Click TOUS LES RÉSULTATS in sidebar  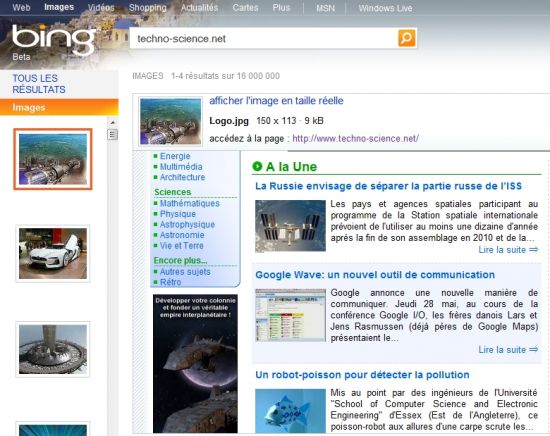pos(39,84)
